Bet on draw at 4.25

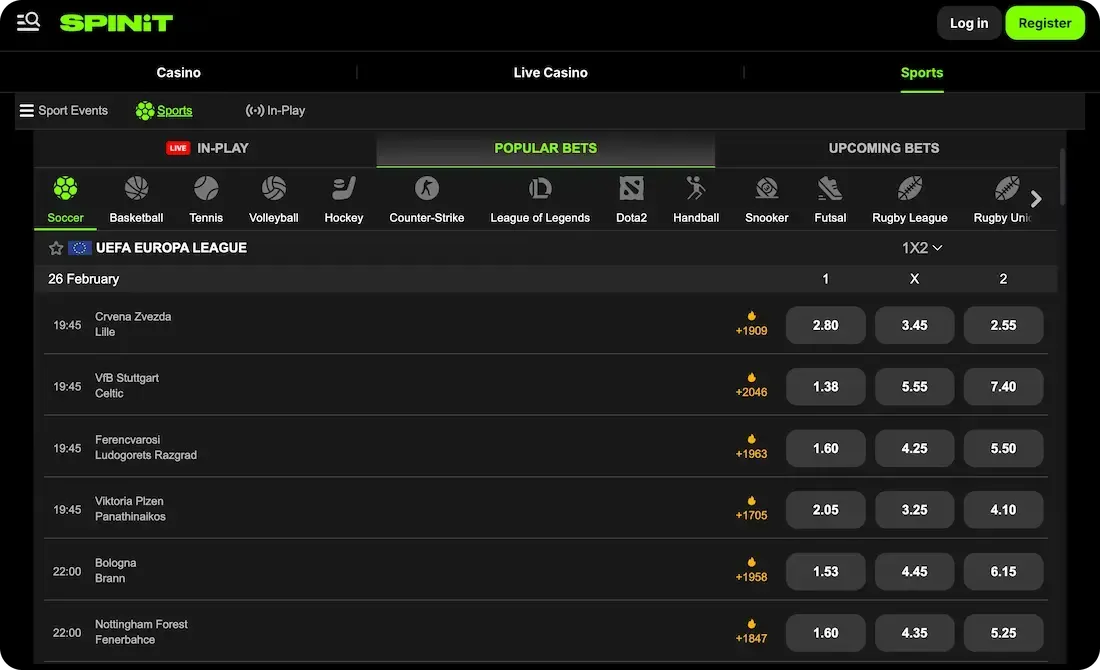click(914, 448)
